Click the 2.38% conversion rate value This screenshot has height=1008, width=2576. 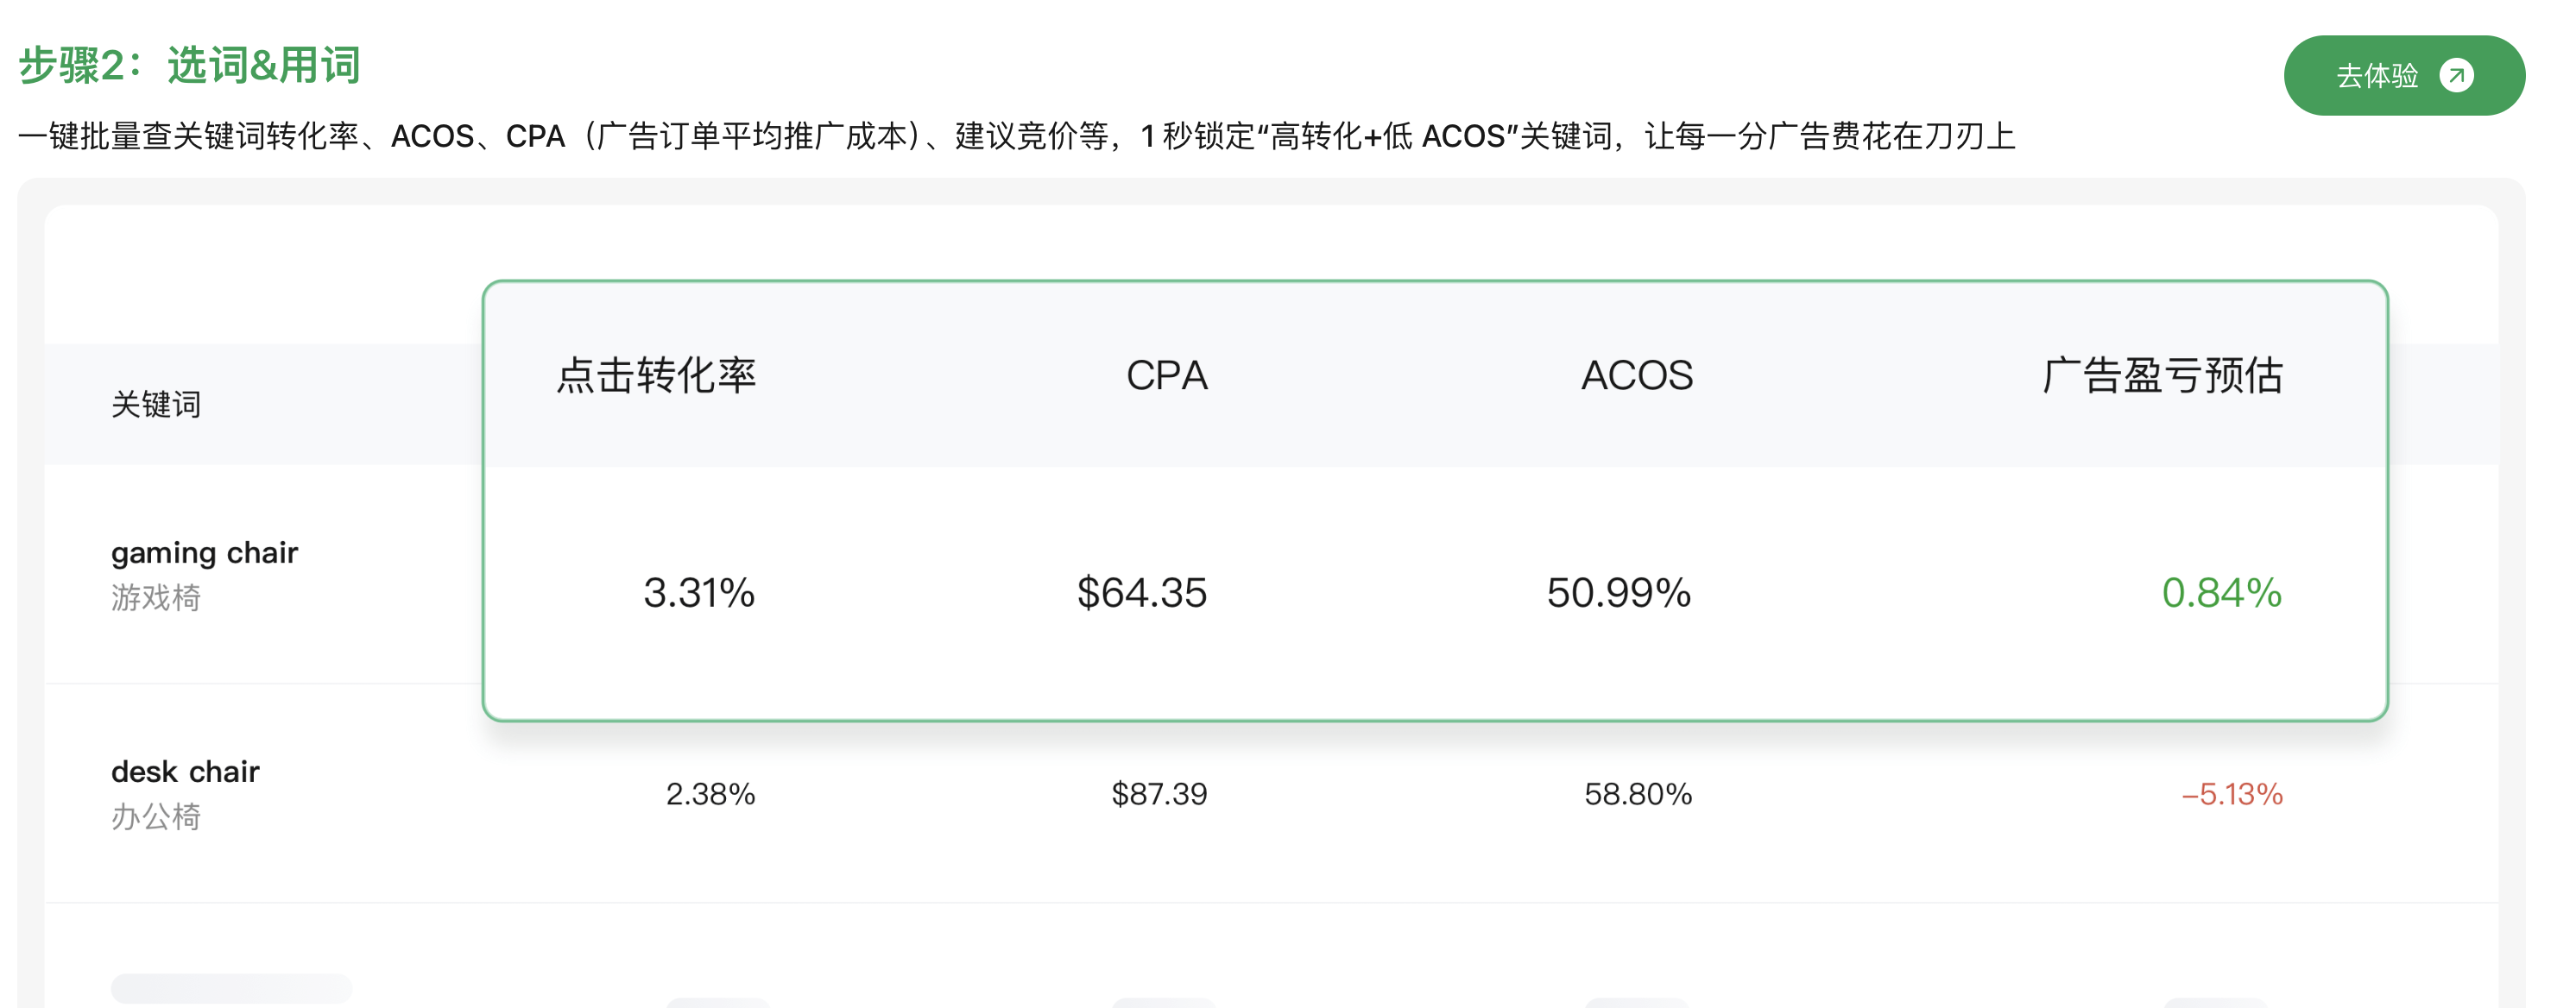tap(710, 794)
